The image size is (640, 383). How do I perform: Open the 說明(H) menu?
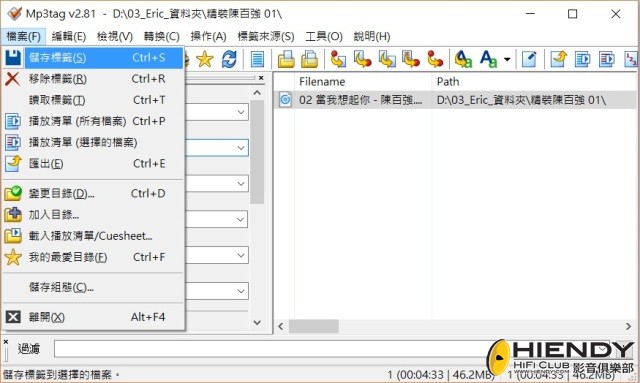point(372,36)
